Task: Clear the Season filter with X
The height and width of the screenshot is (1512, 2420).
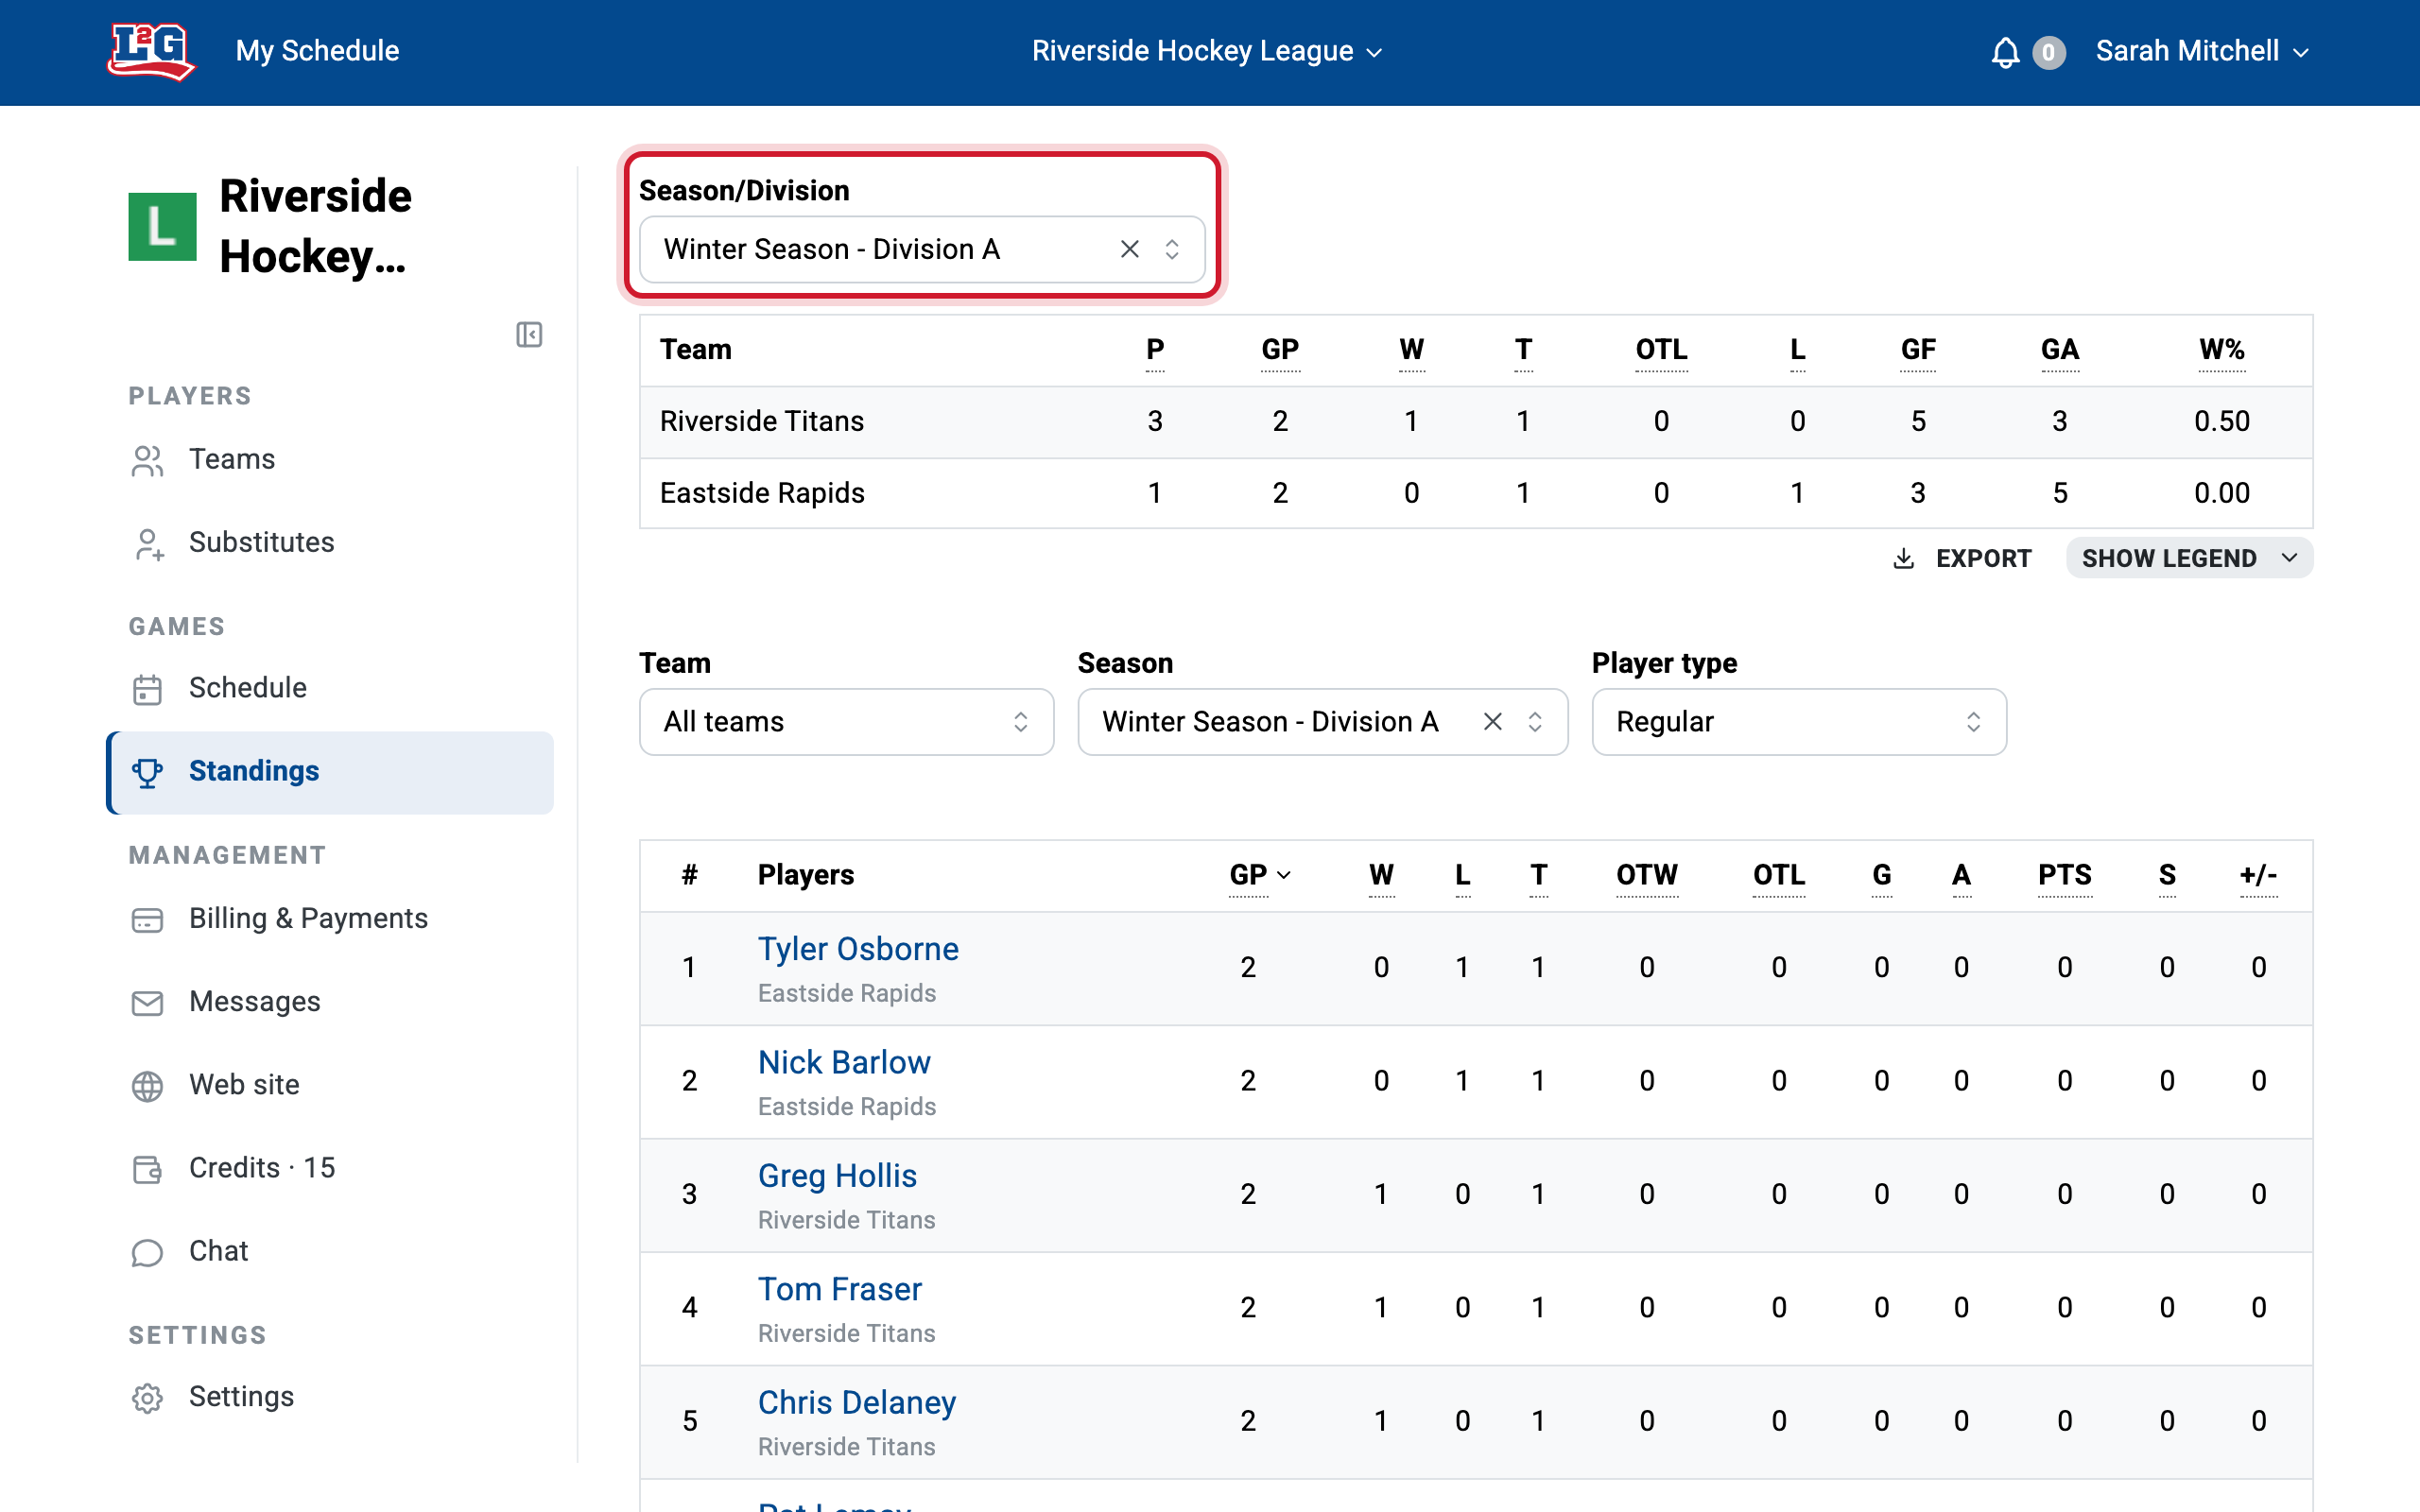Action: pos(1493,721)
